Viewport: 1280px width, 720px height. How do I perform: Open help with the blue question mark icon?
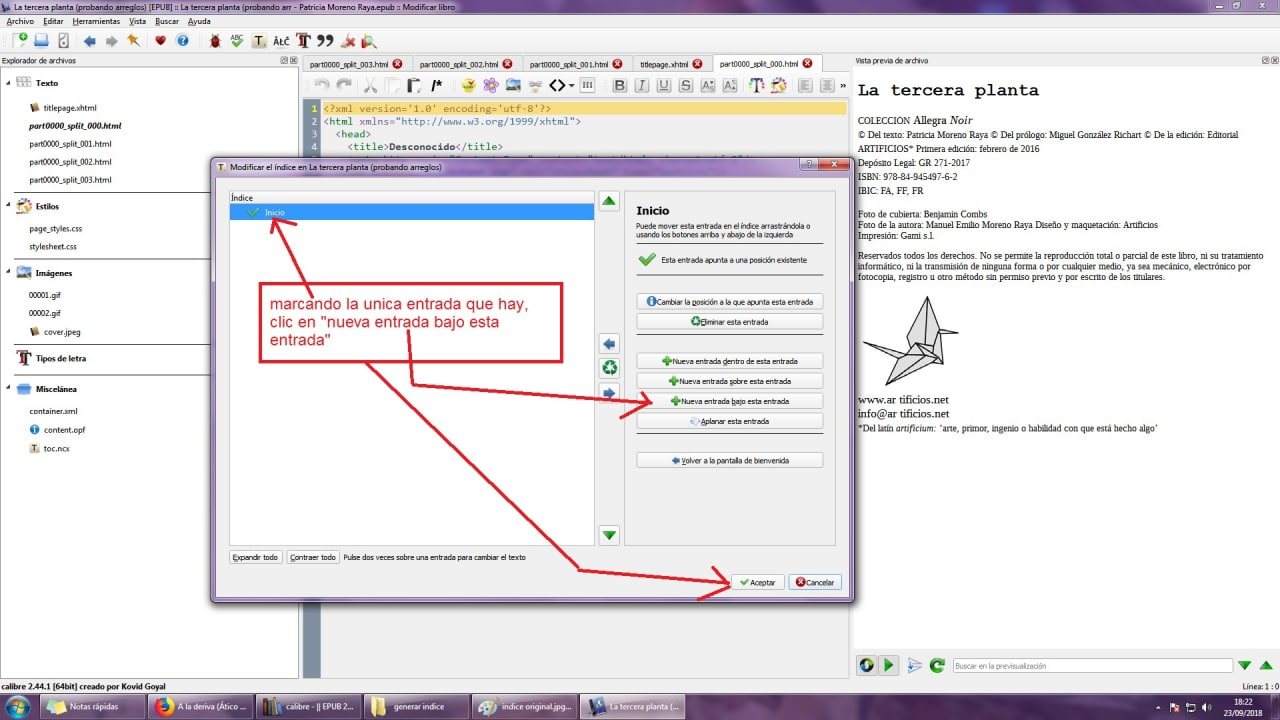pyautogui.click(x=182, y=41)
